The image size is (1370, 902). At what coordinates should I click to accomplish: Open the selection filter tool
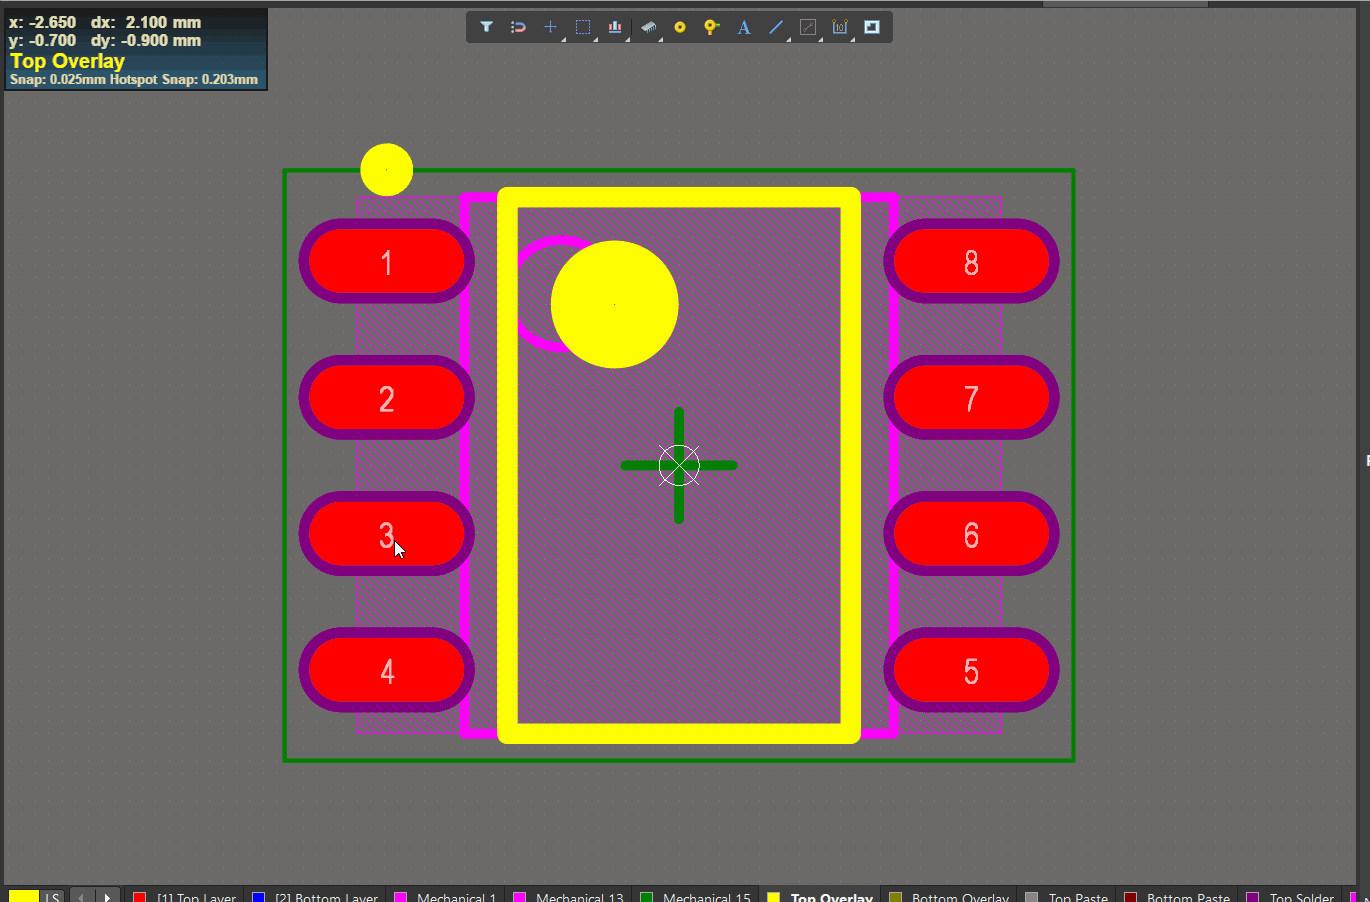click(486, 27)
